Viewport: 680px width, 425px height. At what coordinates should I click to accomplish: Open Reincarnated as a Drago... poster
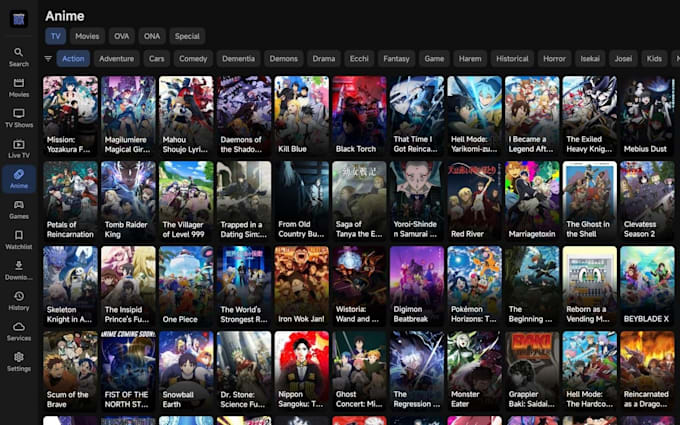[647, 371]
